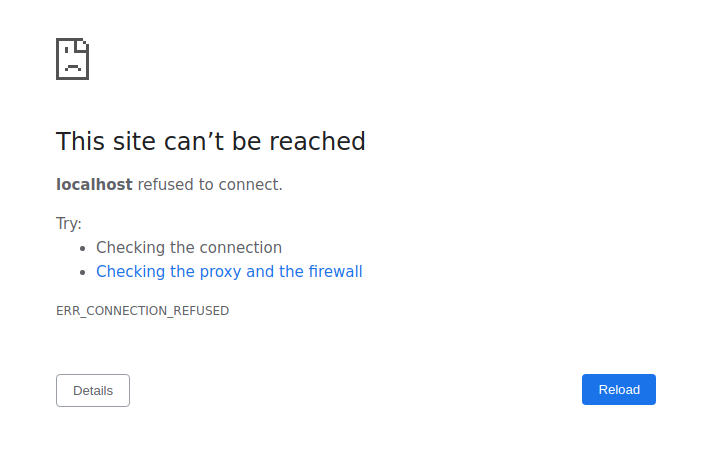Click the 'Checking the connection' suggestion
This screenshot has height=458, width=711.
[x=189, y=247]
